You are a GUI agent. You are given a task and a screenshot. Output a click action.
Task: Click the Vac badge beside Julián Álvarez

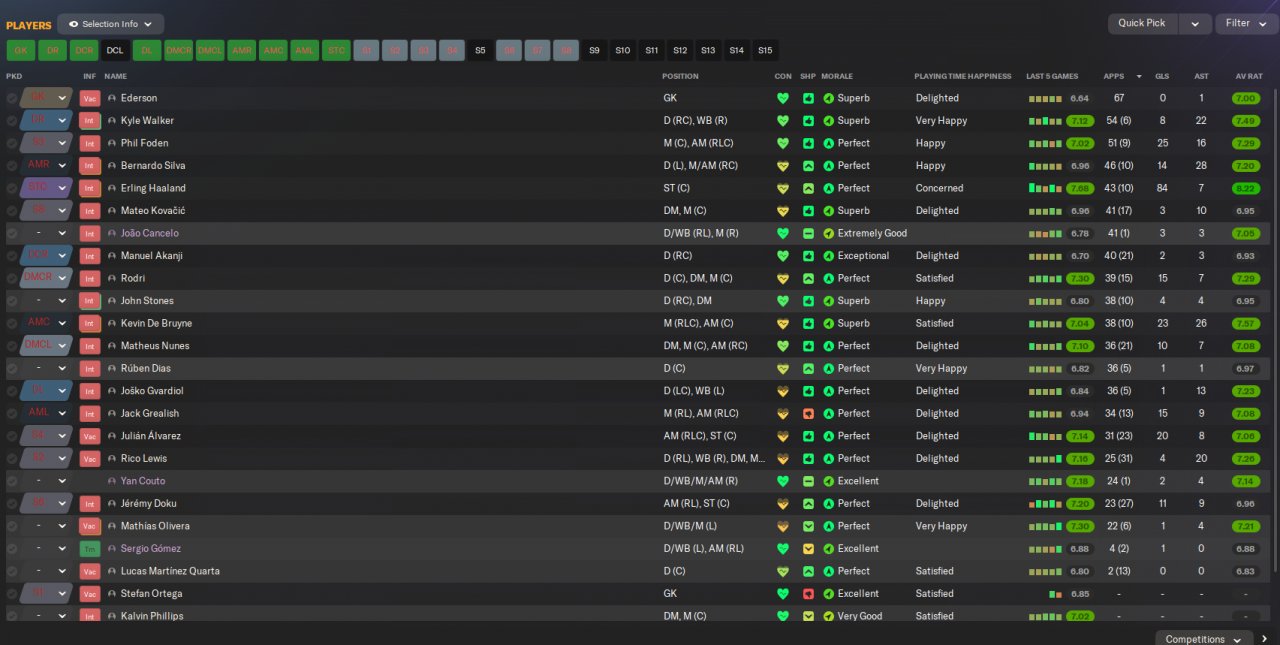[x=90, y=436]
